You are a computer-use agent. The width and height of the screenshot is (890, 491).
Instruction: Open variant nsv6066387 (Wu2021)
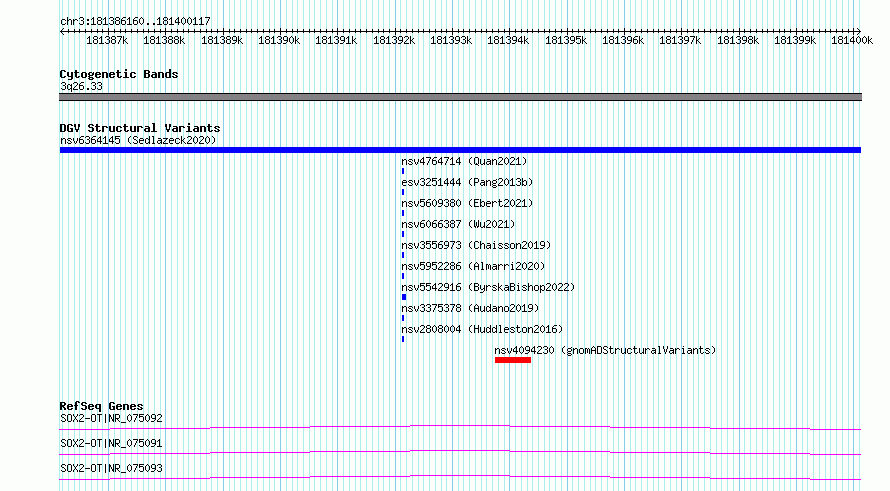click(x=458, y=224)
